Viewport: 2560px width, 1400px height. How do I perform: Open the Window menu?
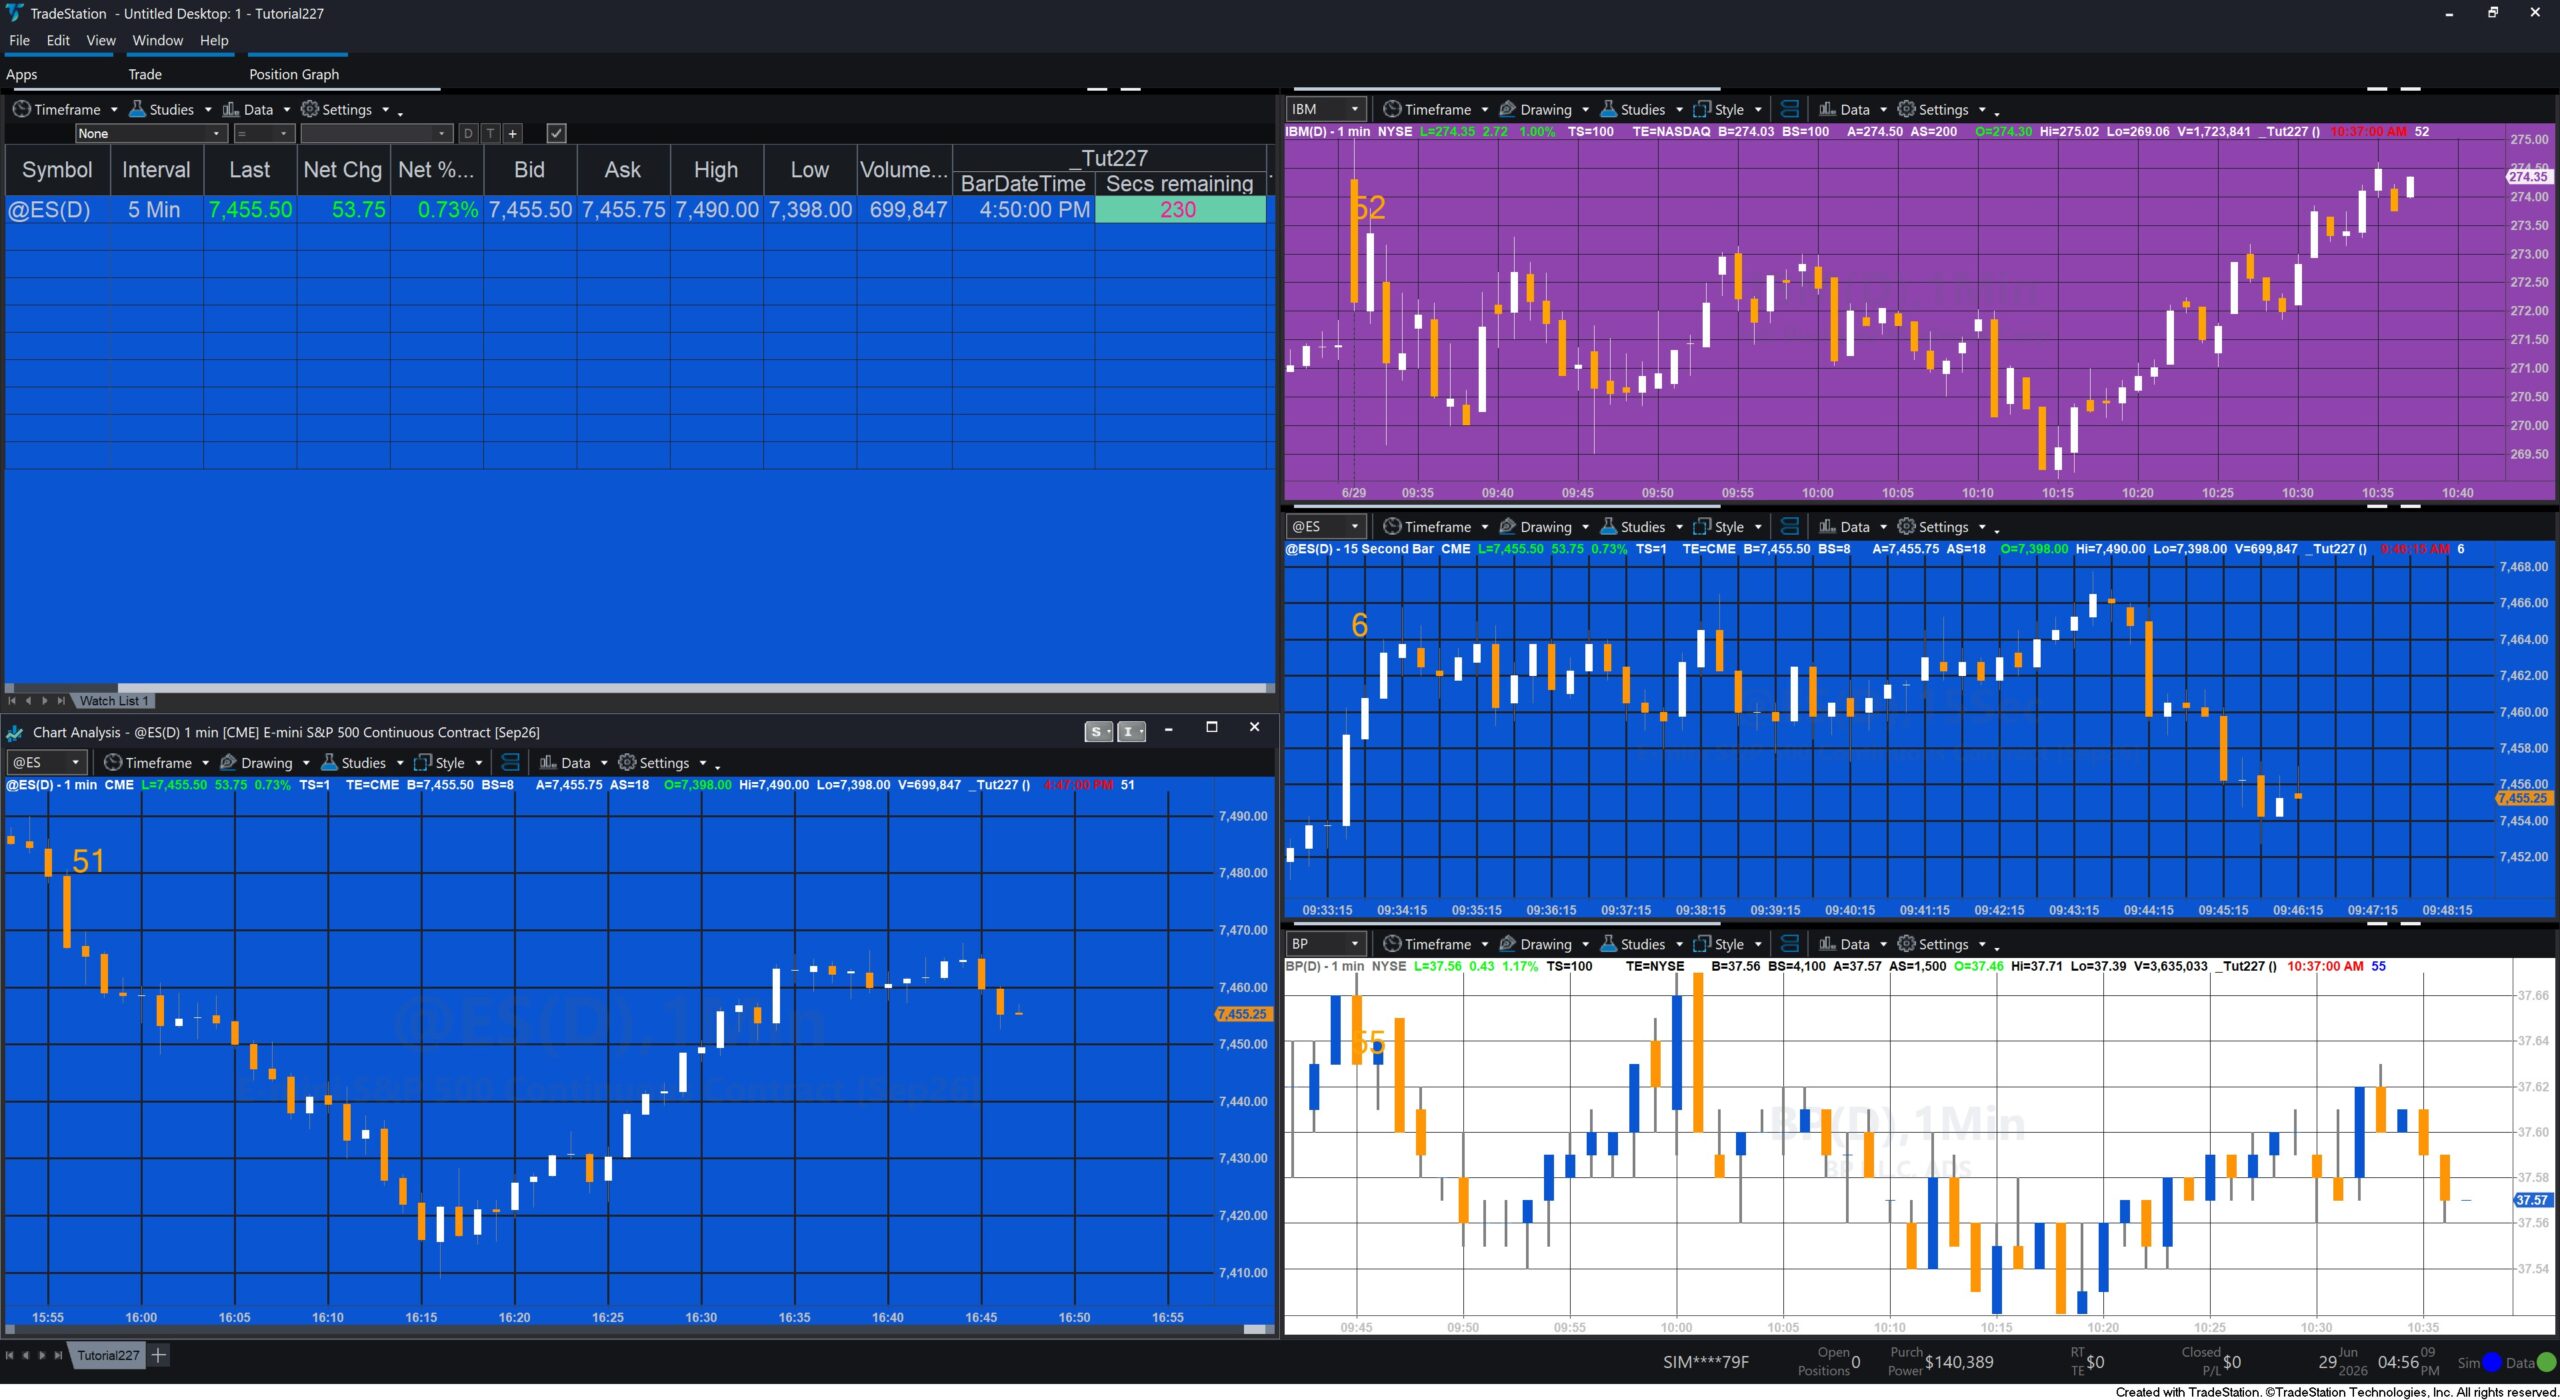pyautogui.click(x=158, y=40)
